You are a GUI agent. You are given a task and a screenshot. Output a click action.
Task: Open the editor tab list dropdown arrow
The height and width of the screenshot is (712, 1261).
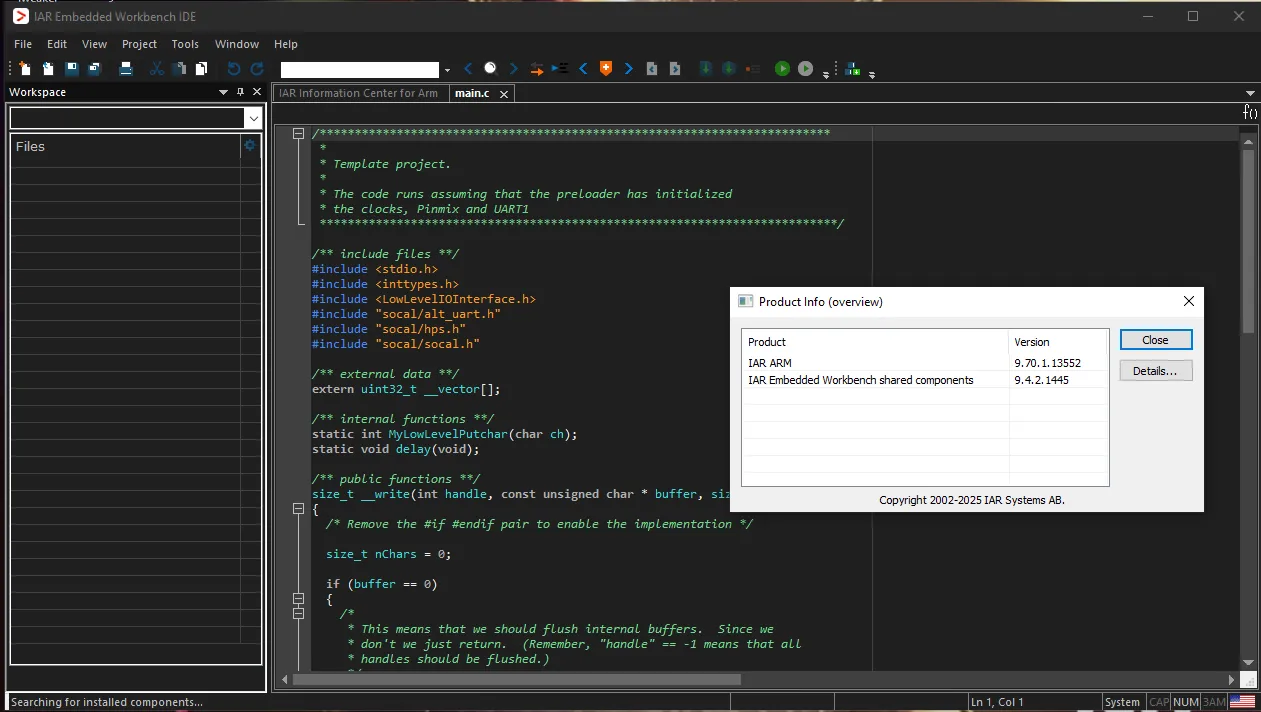(1250, 93)
